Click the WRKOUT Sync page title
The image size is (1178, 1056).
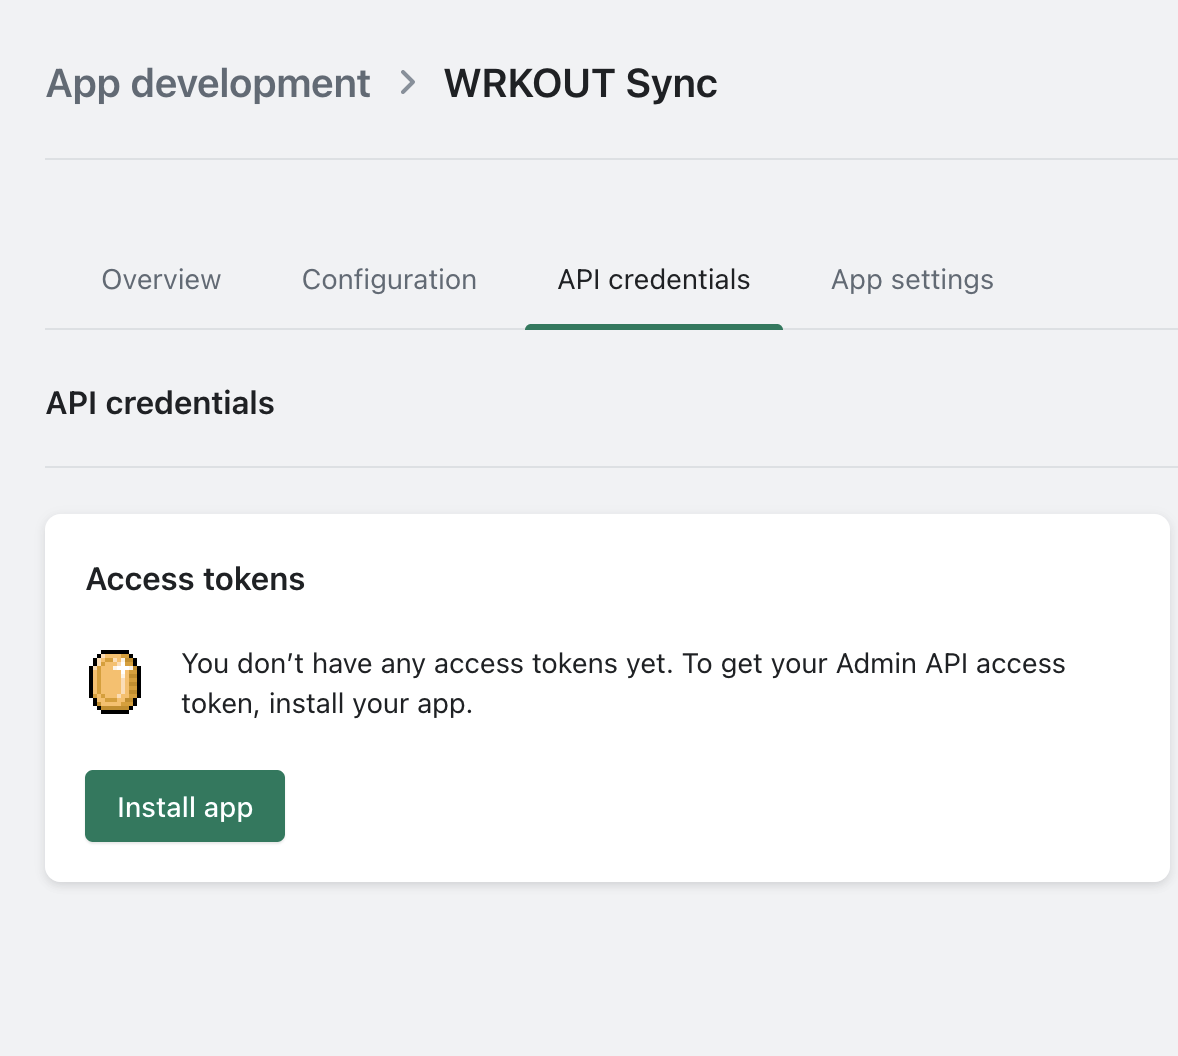580,83
